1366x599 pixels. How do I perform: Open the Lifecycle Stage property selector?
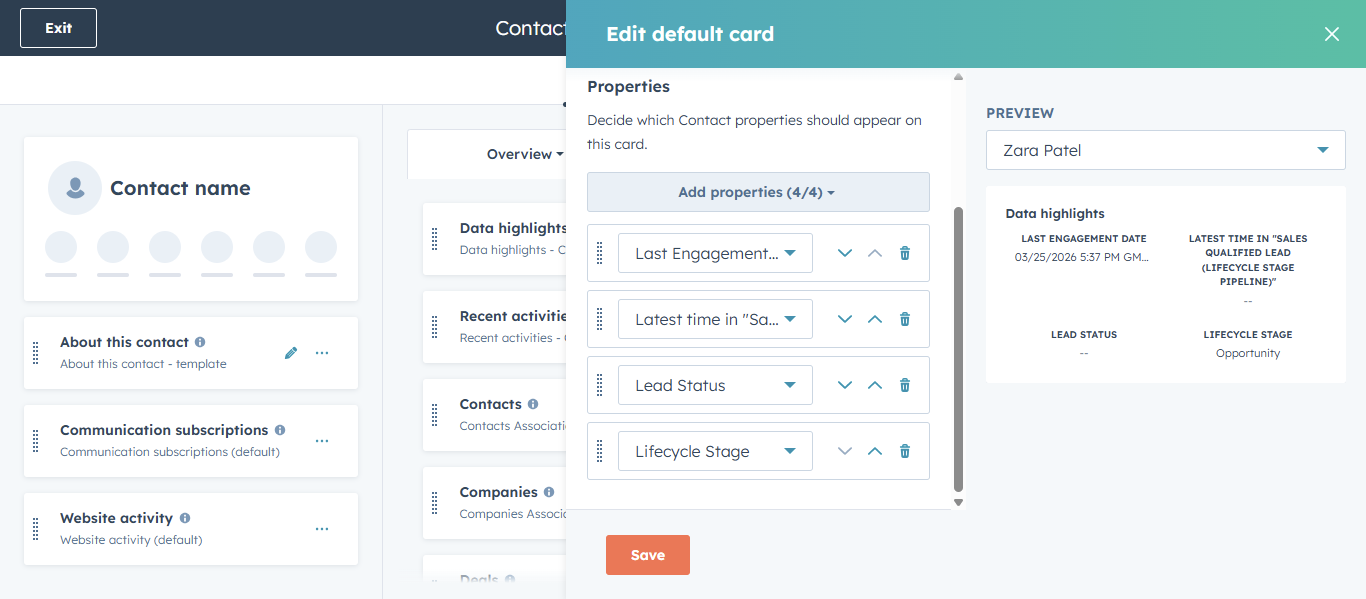(714, 451)
